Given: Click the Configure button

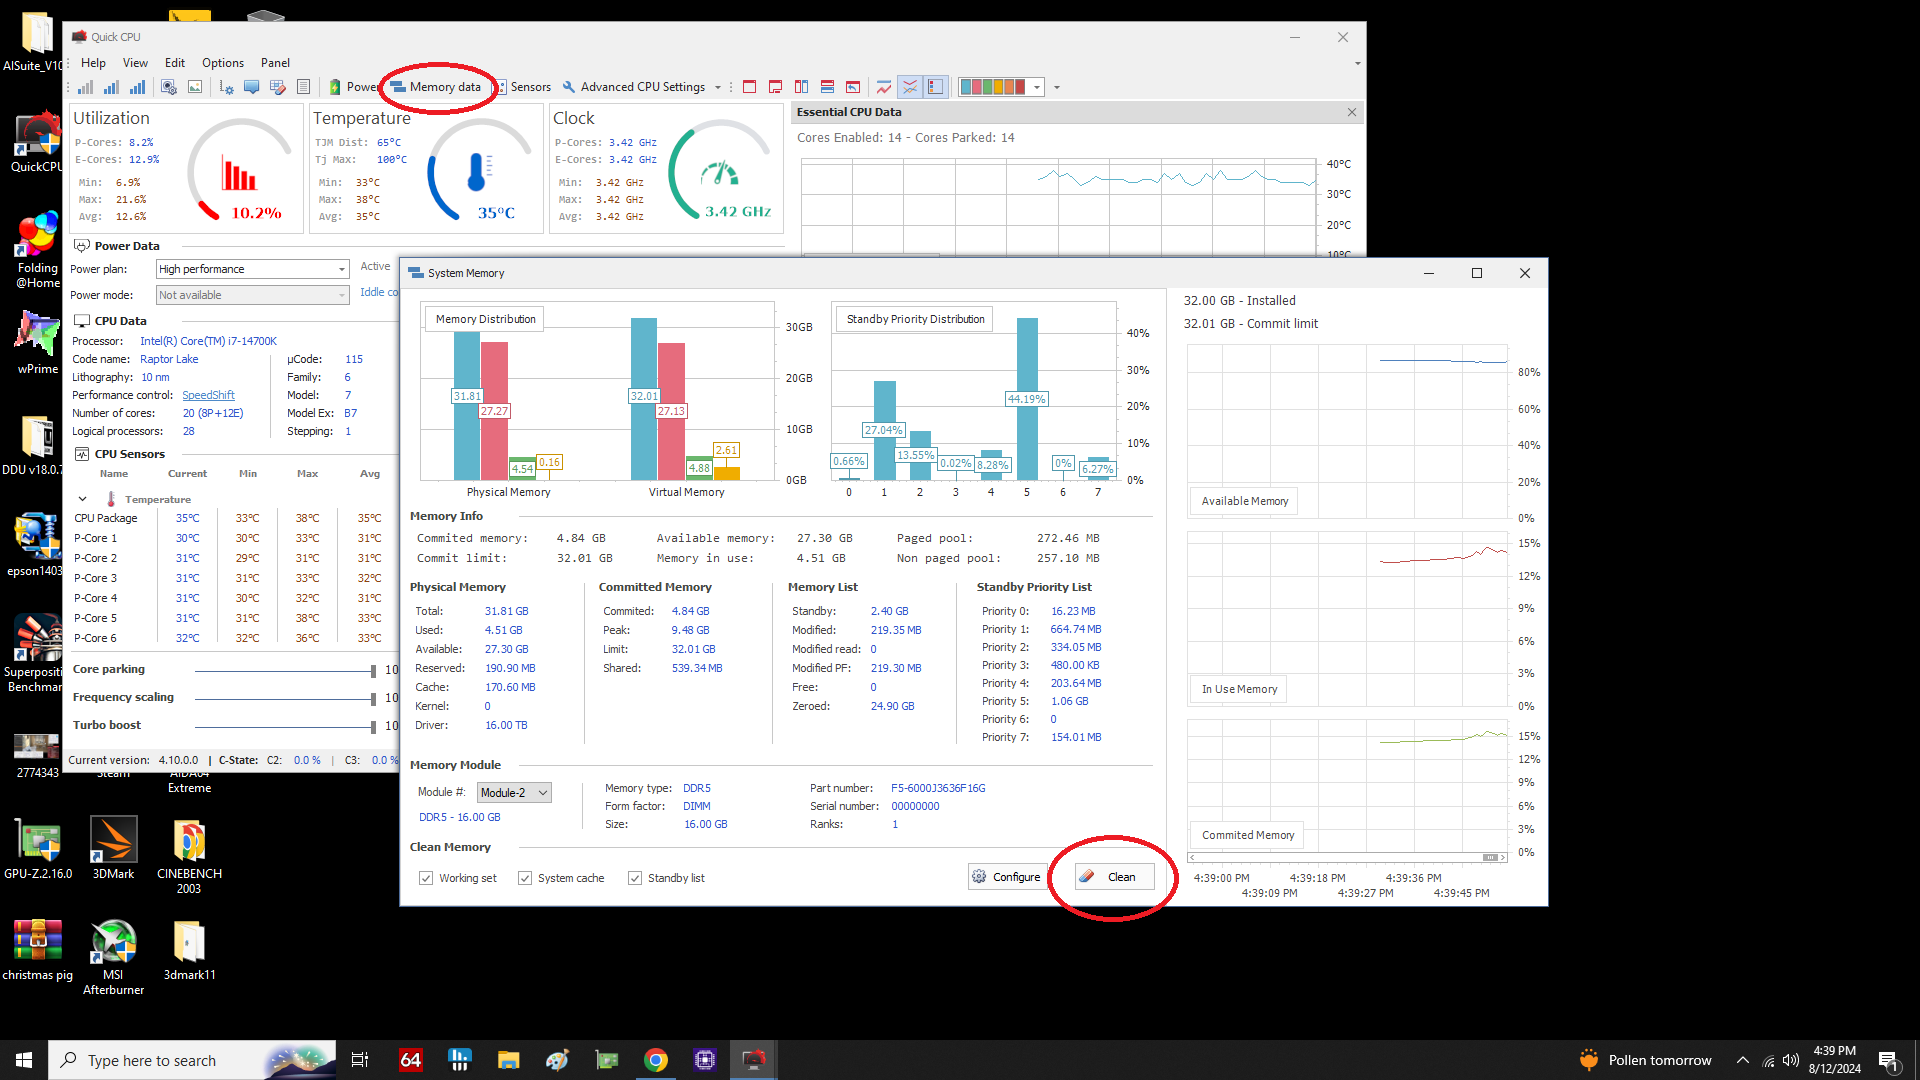Looking at the screenshot, I should [1007, 877].
